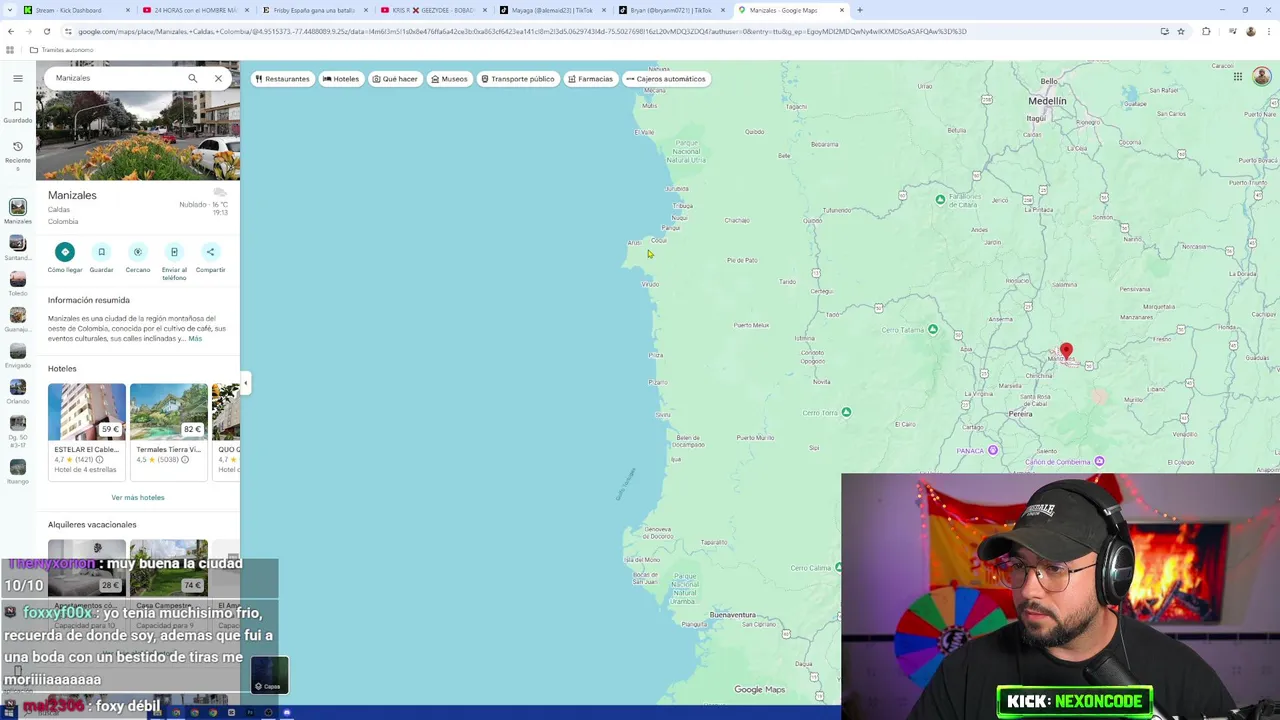Switch to Frisby España browser tab
This screenshot has width=1280, height=720.
314,10
